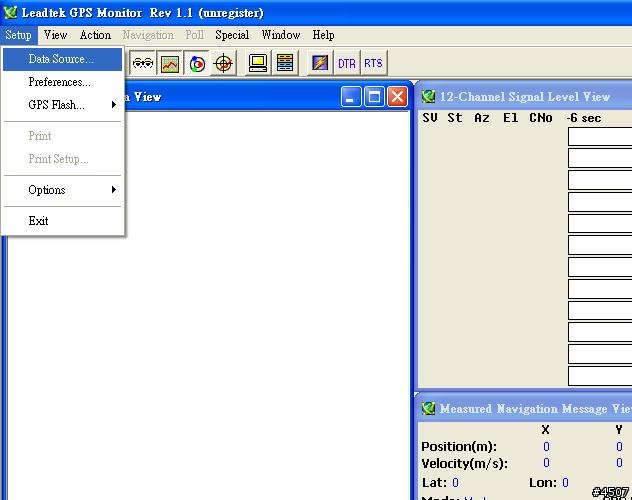This screenshot has height=500, width=632.
Task: Maximize the child view window
Action: [374, 97]
